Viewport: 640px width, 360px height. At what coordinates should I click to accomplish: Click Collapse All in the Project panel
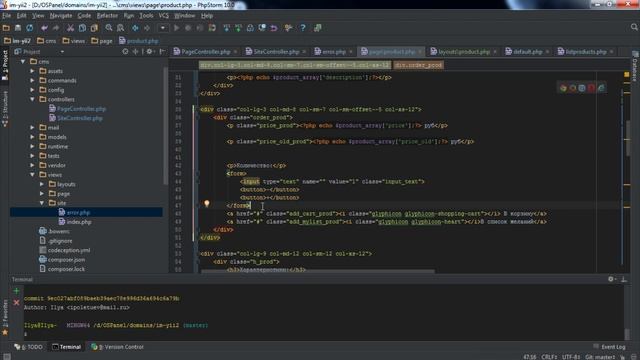click(136, 51)
